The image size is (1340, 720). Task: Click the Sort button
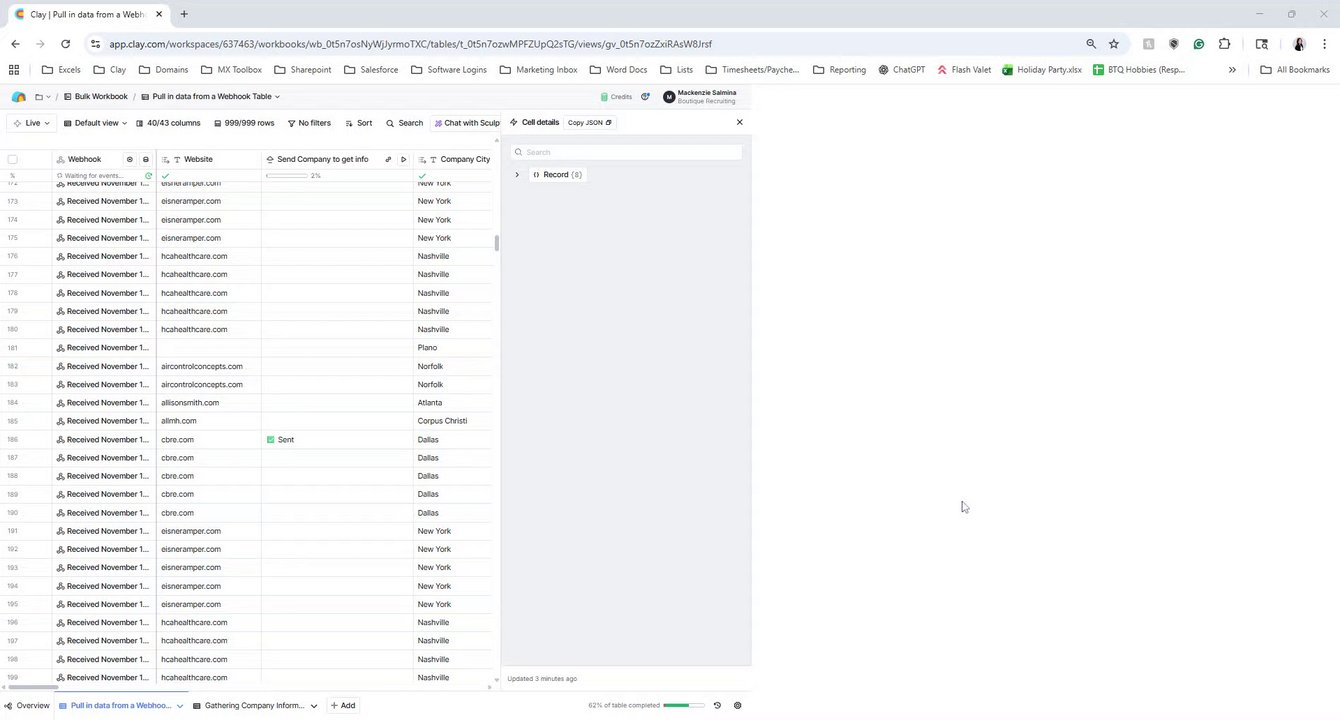point(358,123)
